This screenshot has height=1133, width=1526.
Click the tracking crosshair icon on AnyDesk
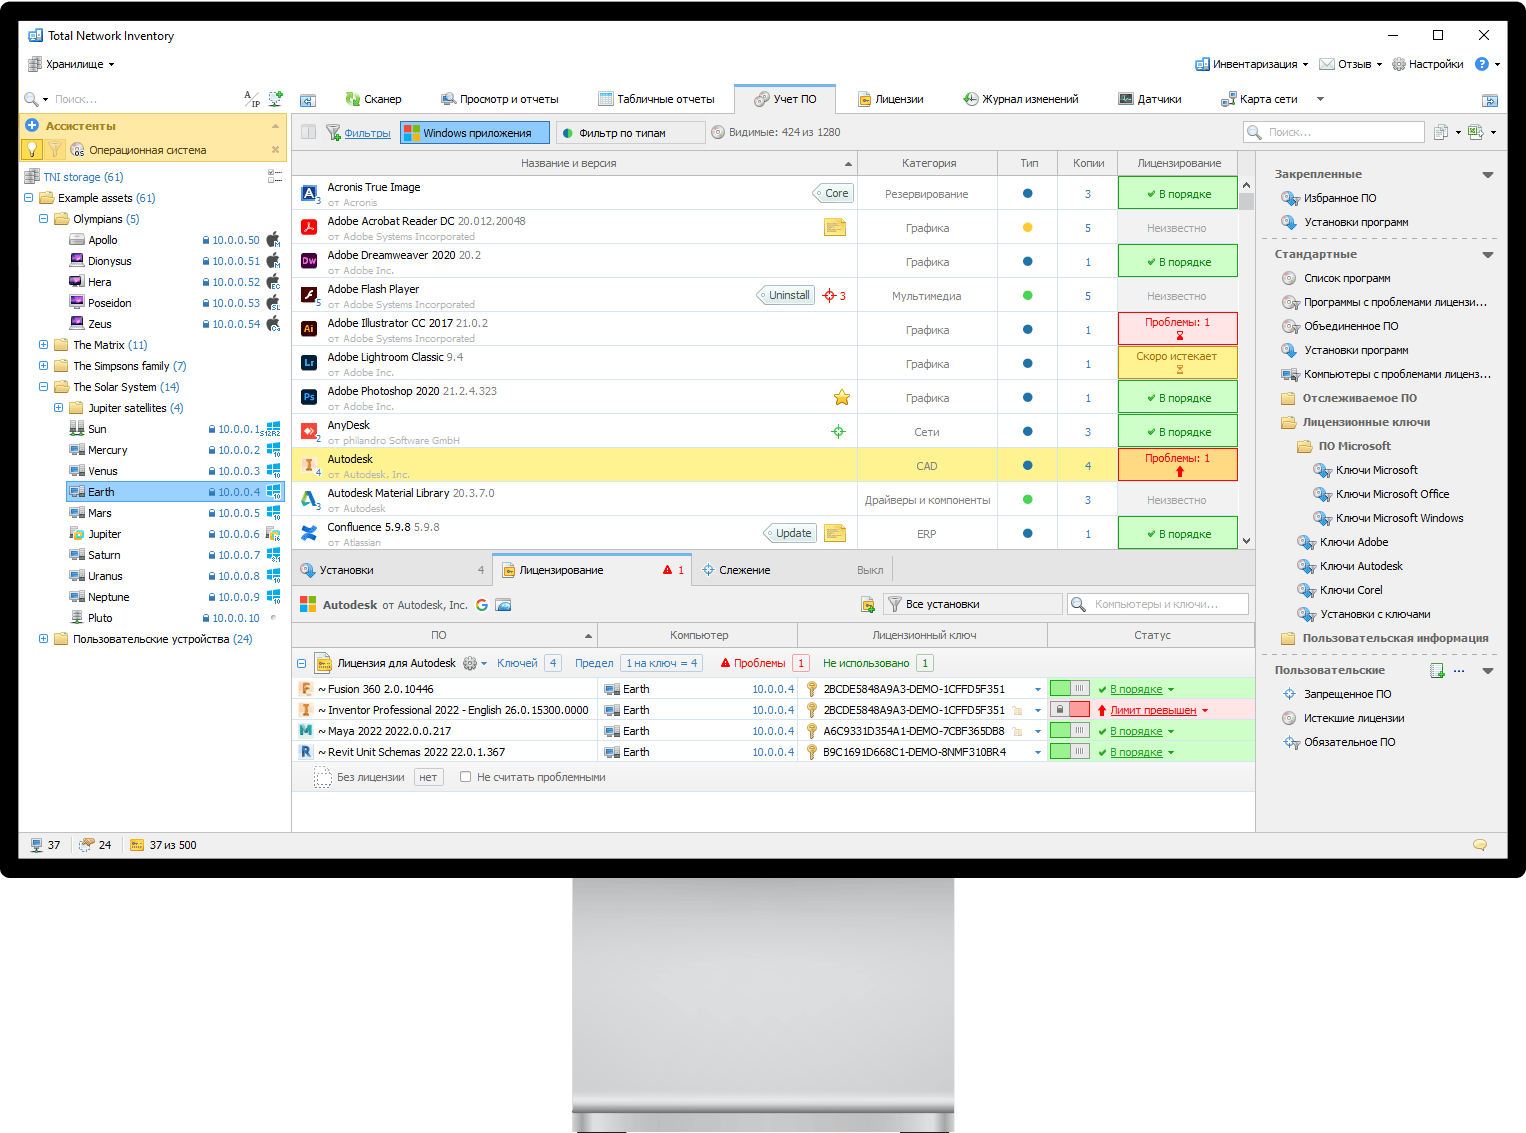(839, 432)
